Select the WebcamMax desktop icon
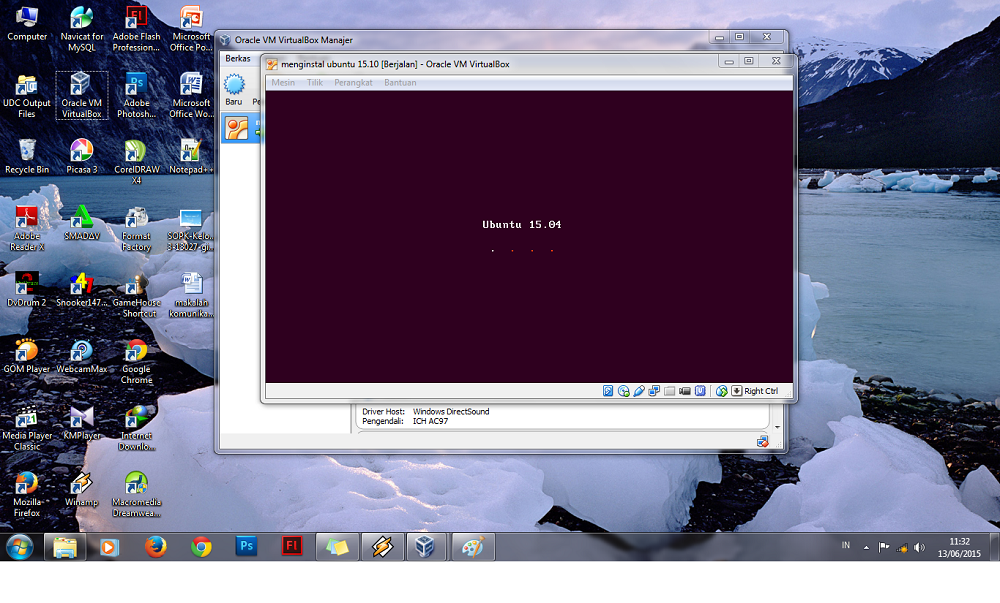Viewport: 1000px width, 603px height. pos(82,356)
